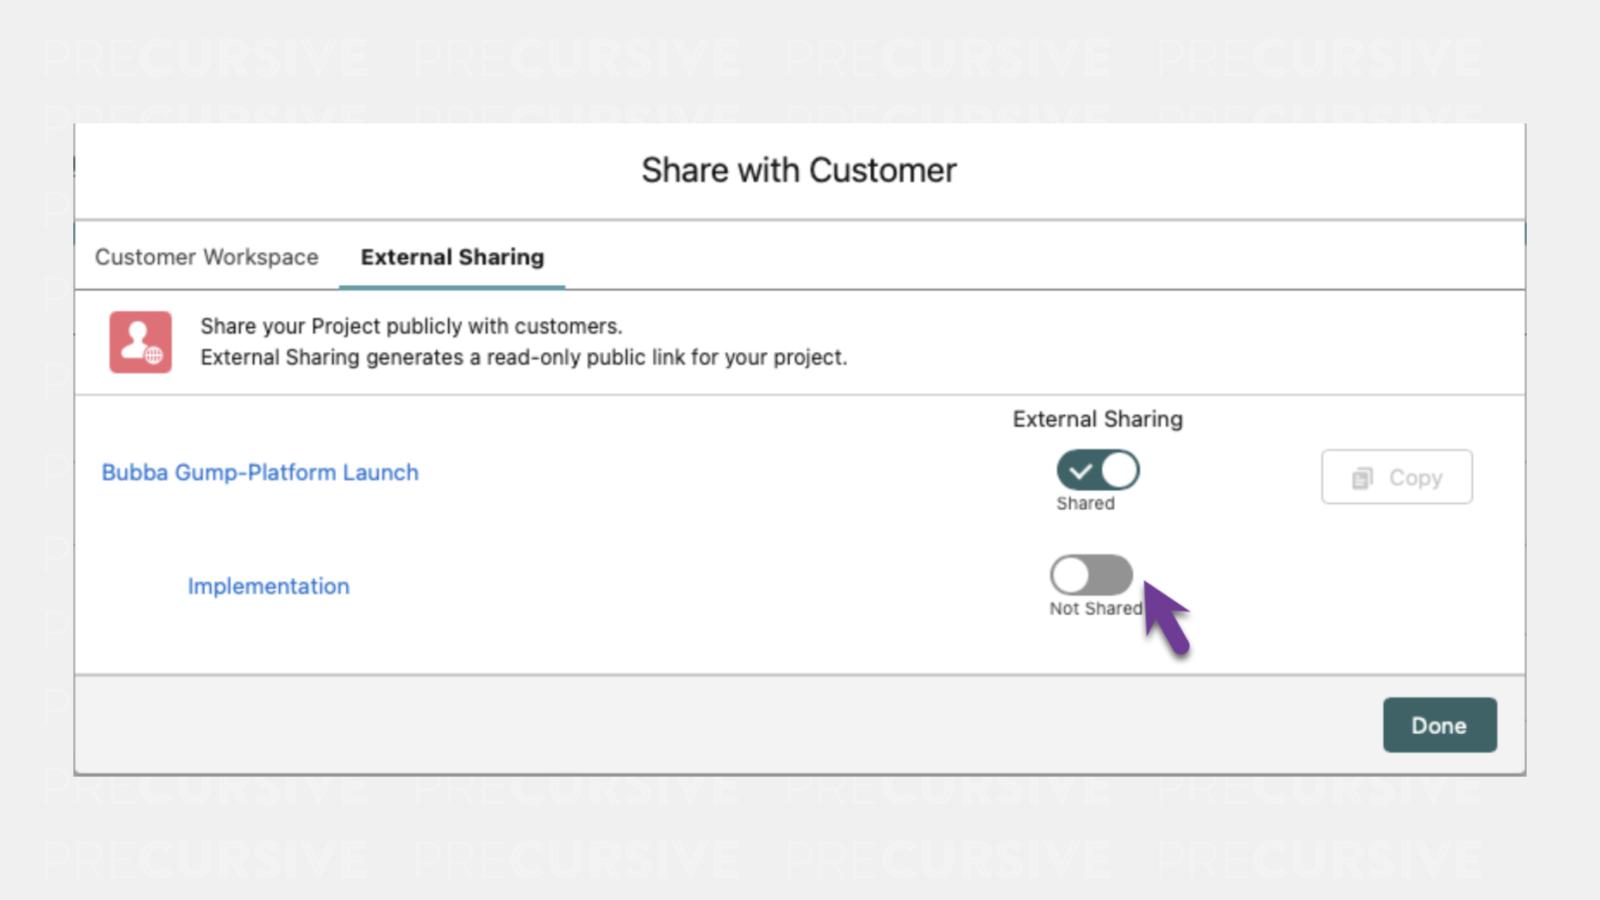1600x900 pixels.
Task: Open the Bubba Gump-Platform Launch project link
Action: [260, 472]
